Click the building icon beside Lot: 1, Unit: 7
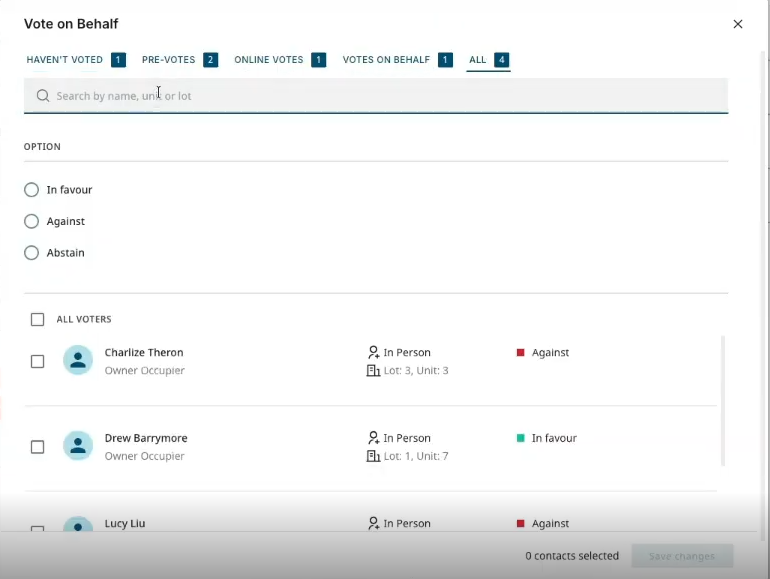Screen dimensions: 770x579 point(373,456)
